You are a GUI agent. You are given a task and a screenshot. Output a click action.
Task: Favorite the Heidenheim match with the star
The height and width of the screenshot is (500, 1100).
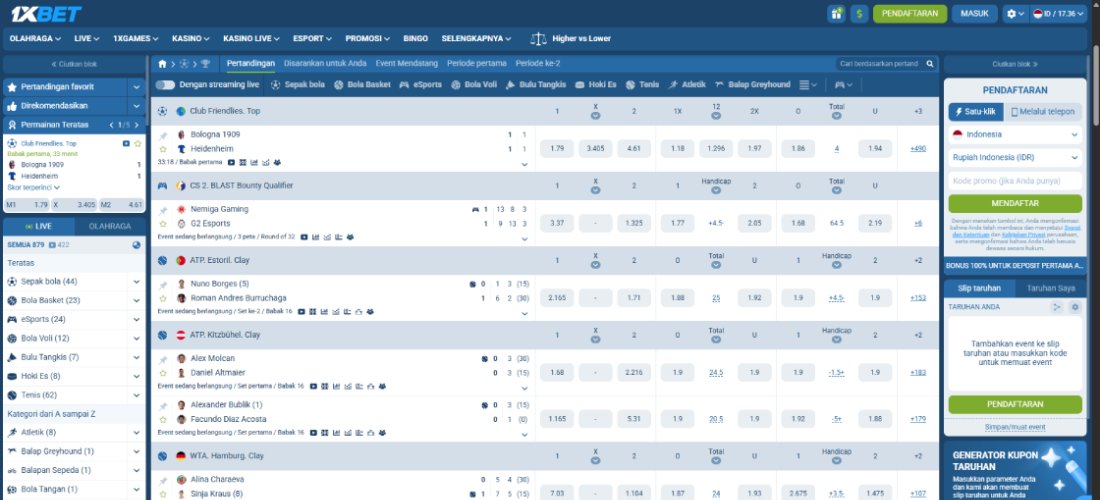pos(163,149)
